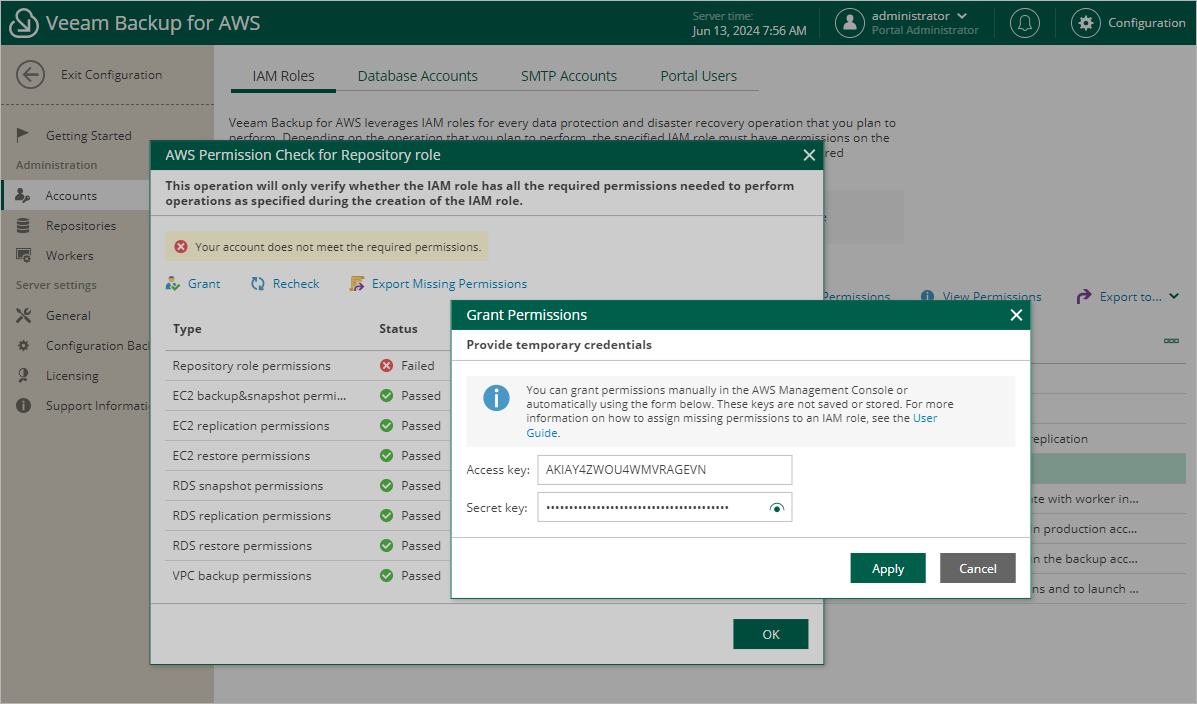Click the Accounts people icon
The width and height of the screenshot is (1197, 704).
(23, 195)
